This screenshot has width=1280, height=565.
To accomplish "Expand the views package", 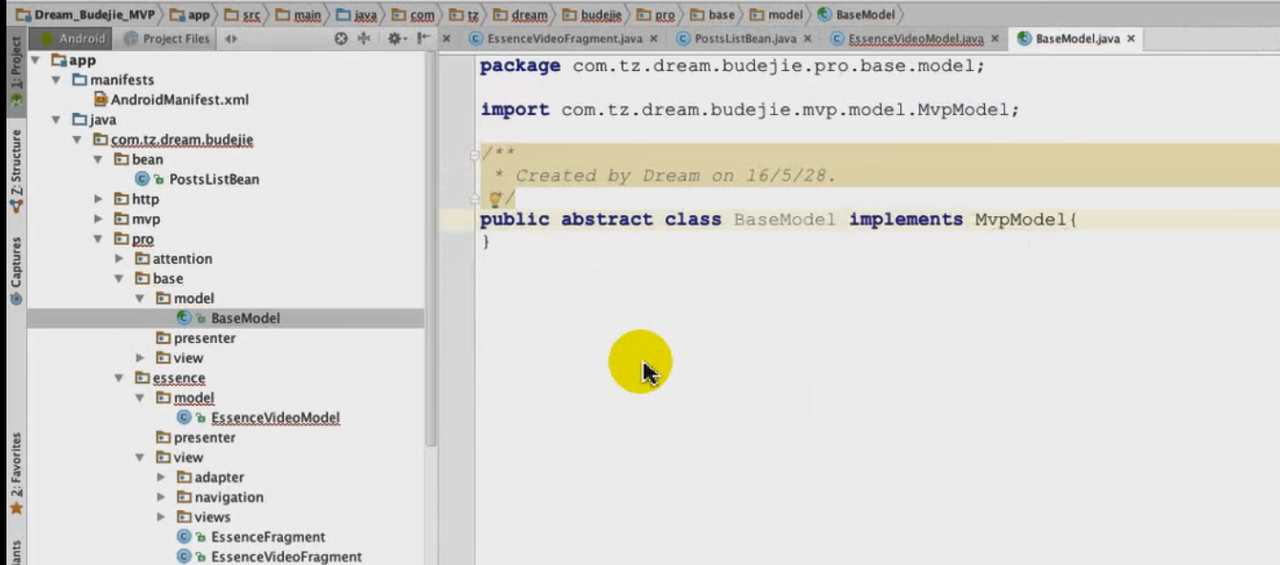I will click(x=161, y=517).
